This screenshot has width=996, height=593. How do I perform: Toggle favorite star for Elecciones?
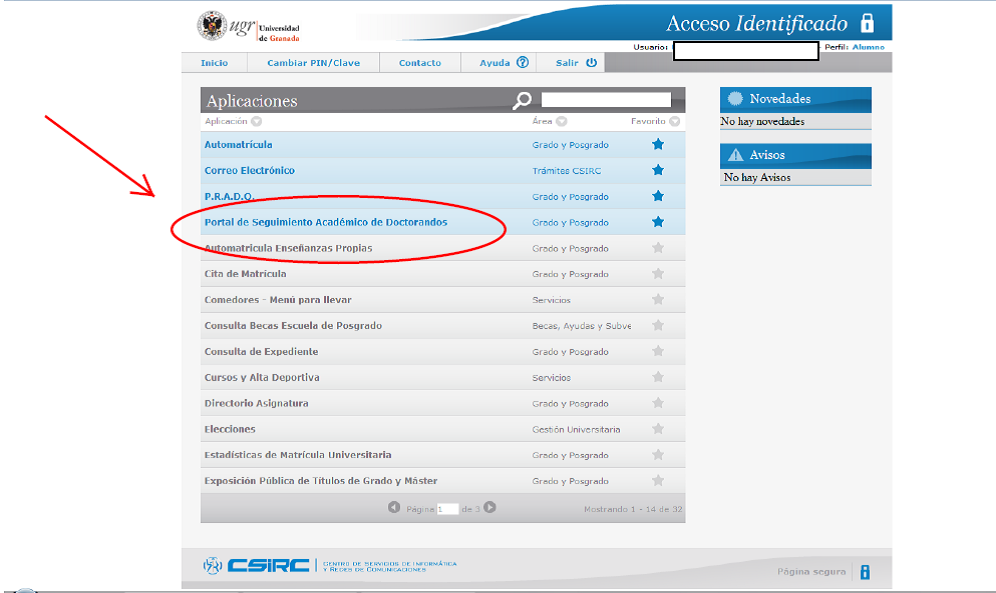click(658, 429)
